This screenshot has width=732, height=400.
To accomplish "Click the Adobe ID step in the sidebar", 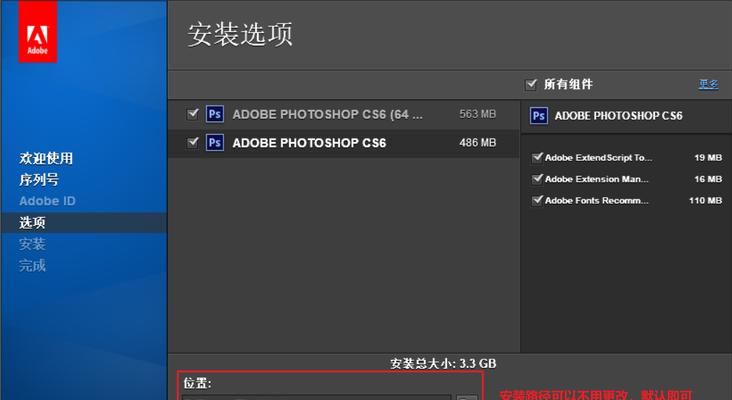I will point(47,201).
